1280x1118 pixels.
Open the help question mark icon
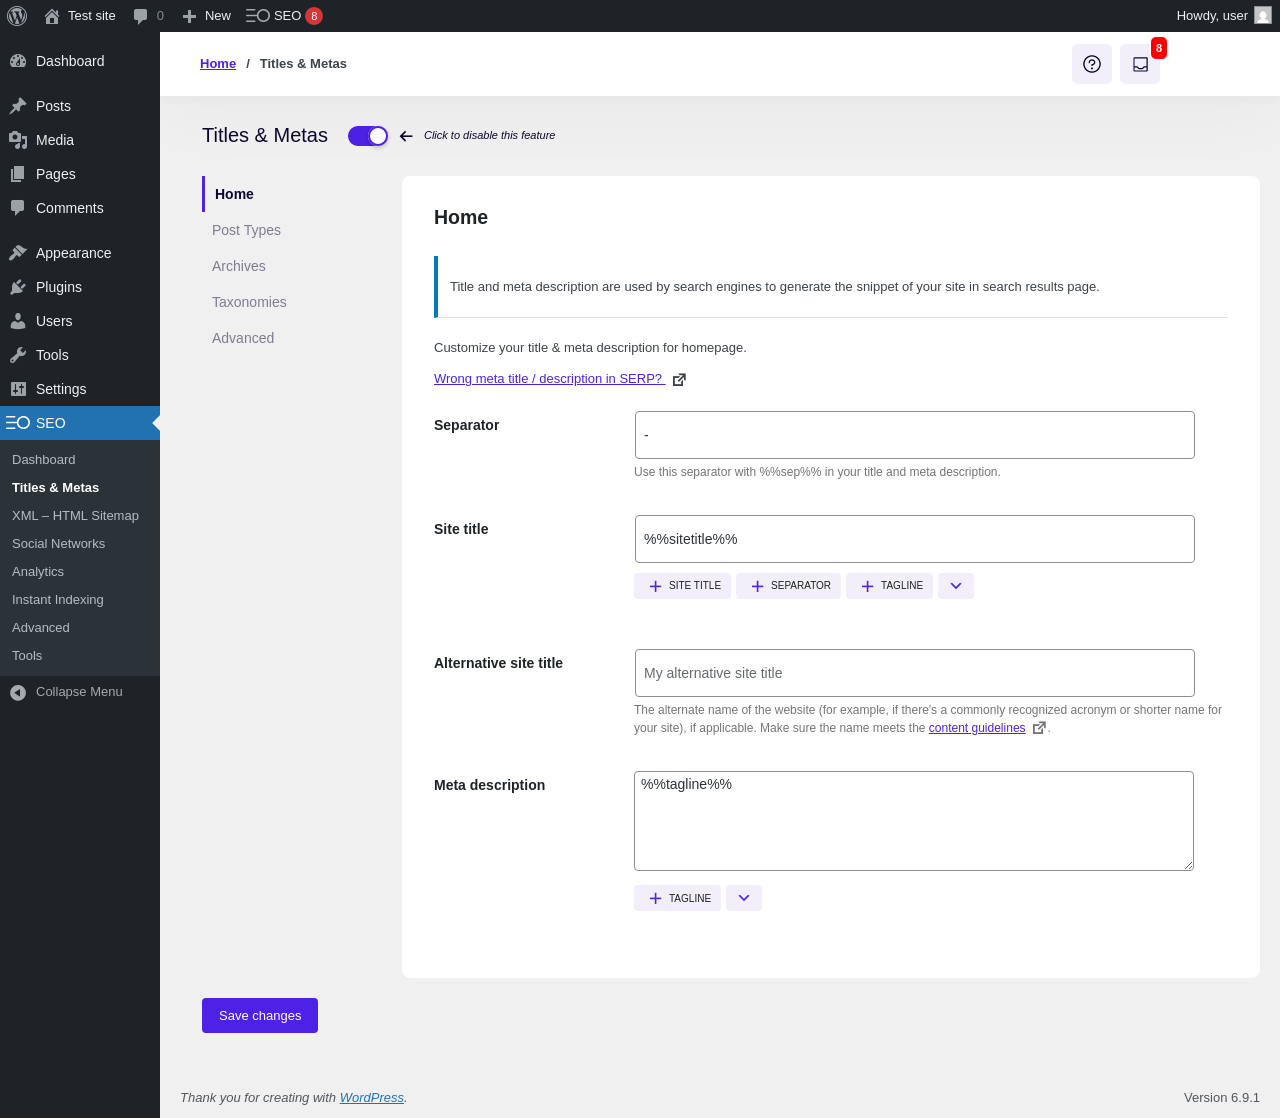1092,64
